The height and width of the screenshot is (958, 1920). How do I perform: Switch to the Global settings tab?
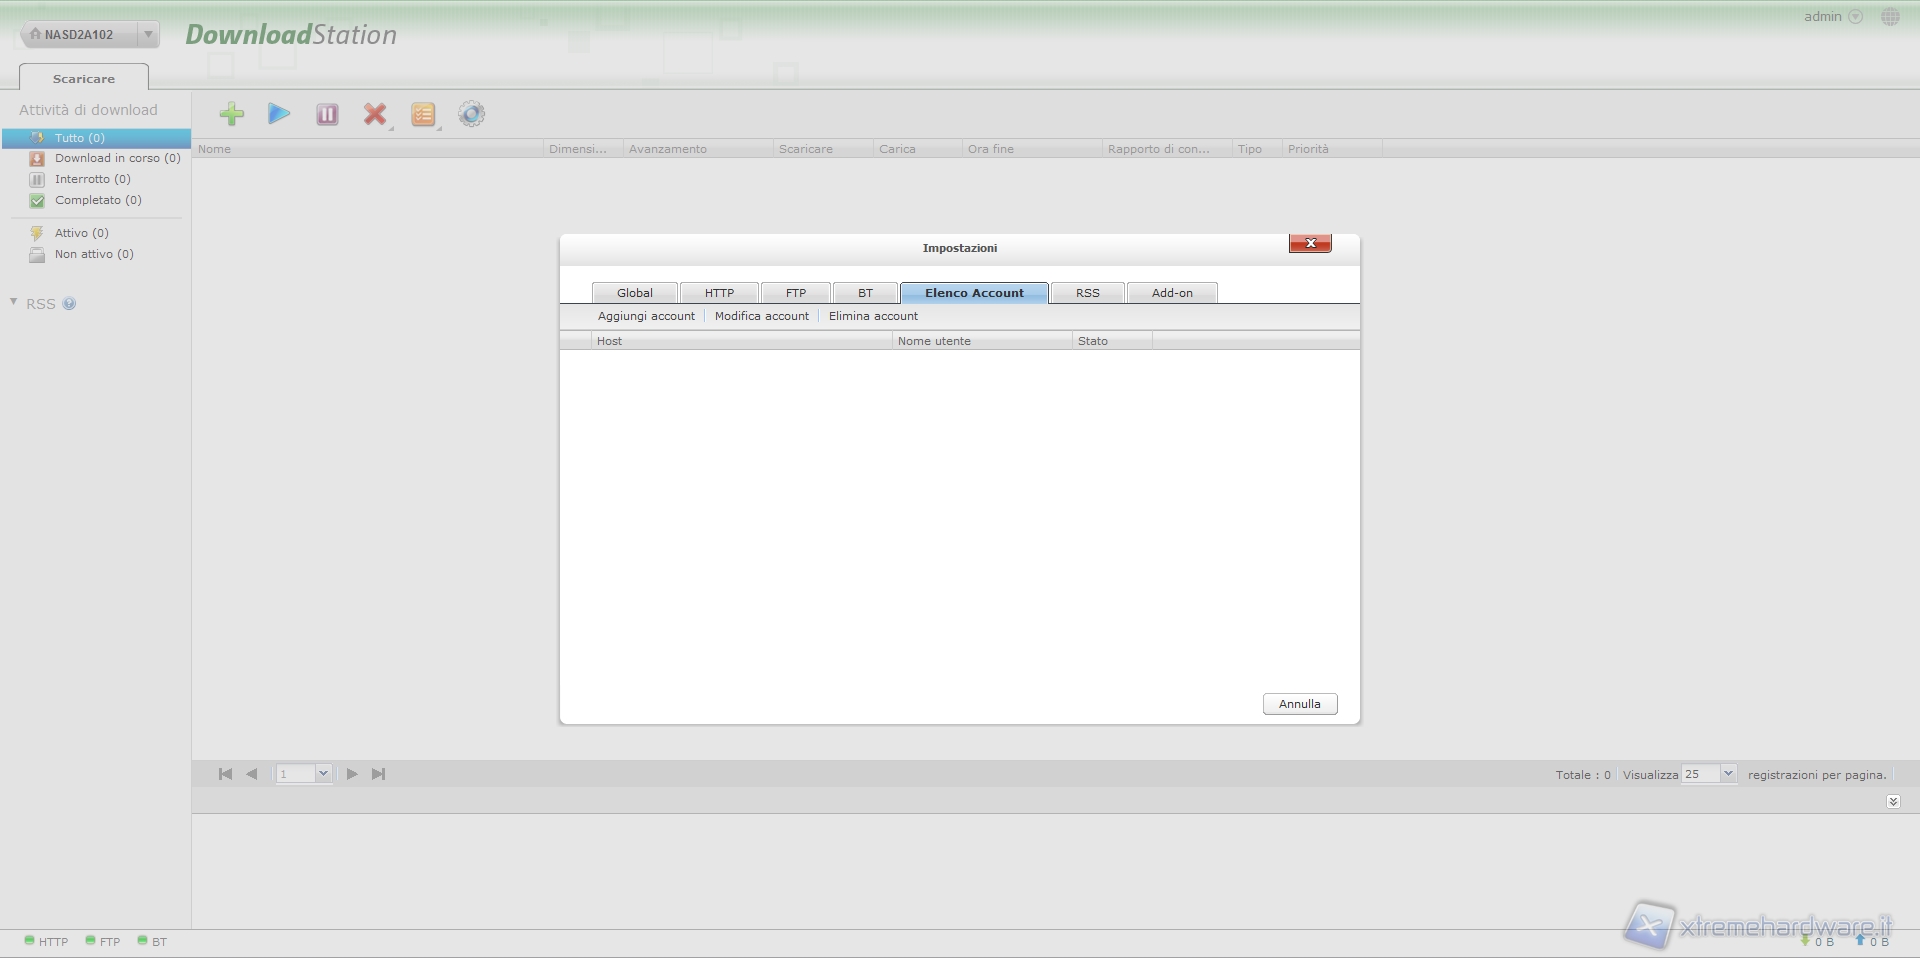[x=634, y=293]
